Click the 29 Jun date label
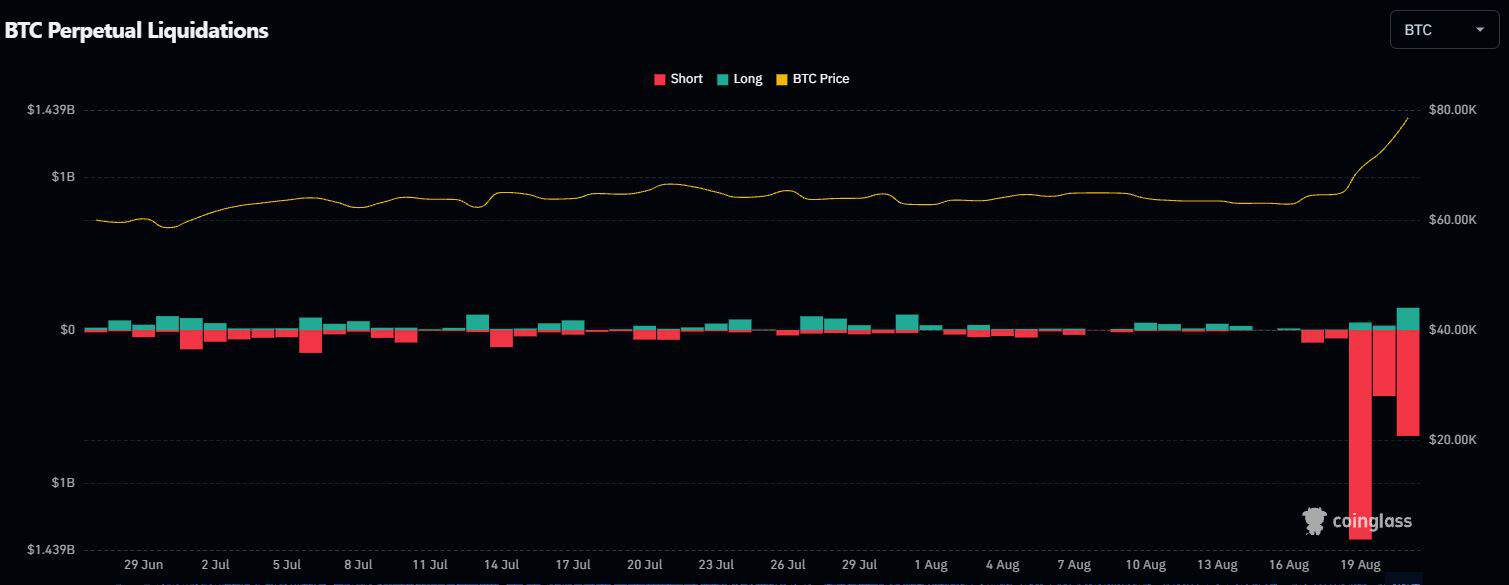 [x=144, y=565]
